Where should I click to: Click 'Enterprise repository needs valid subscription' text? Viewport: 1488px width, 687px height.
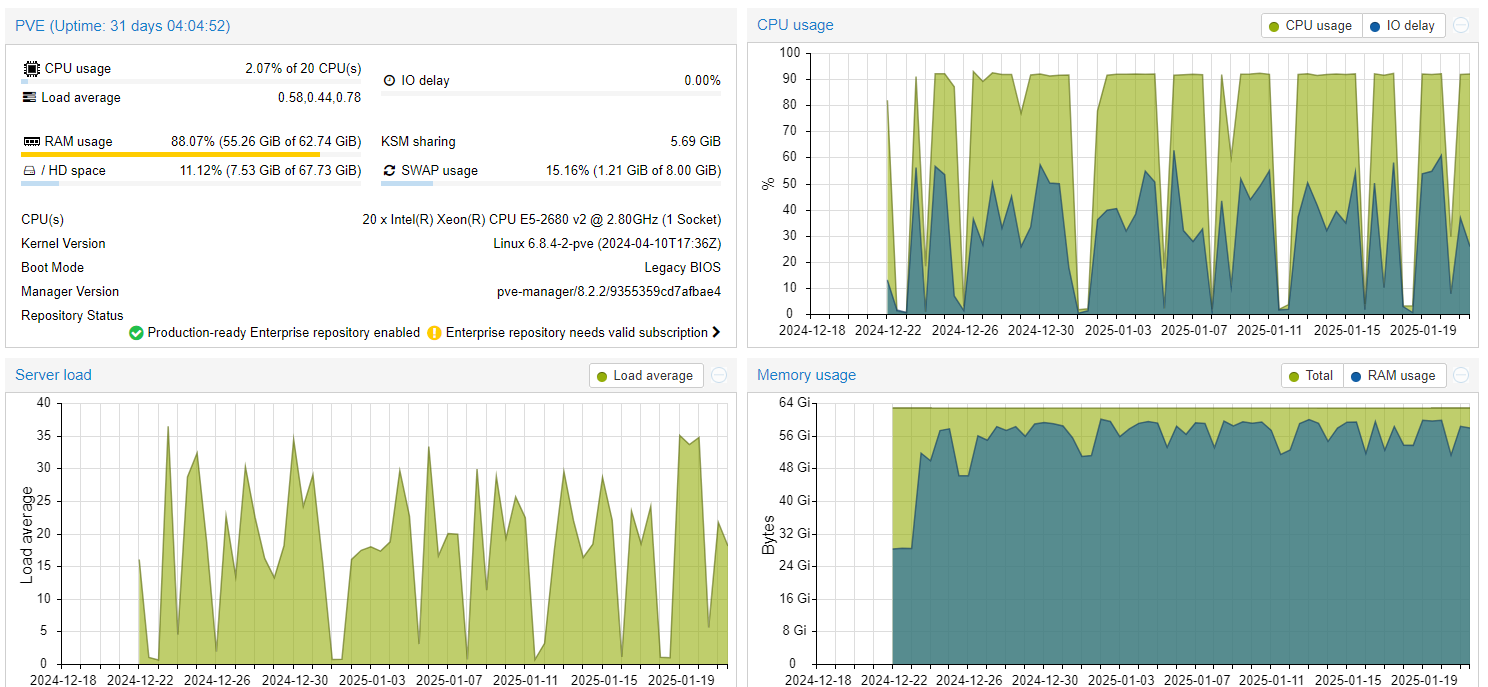point(576,333)
